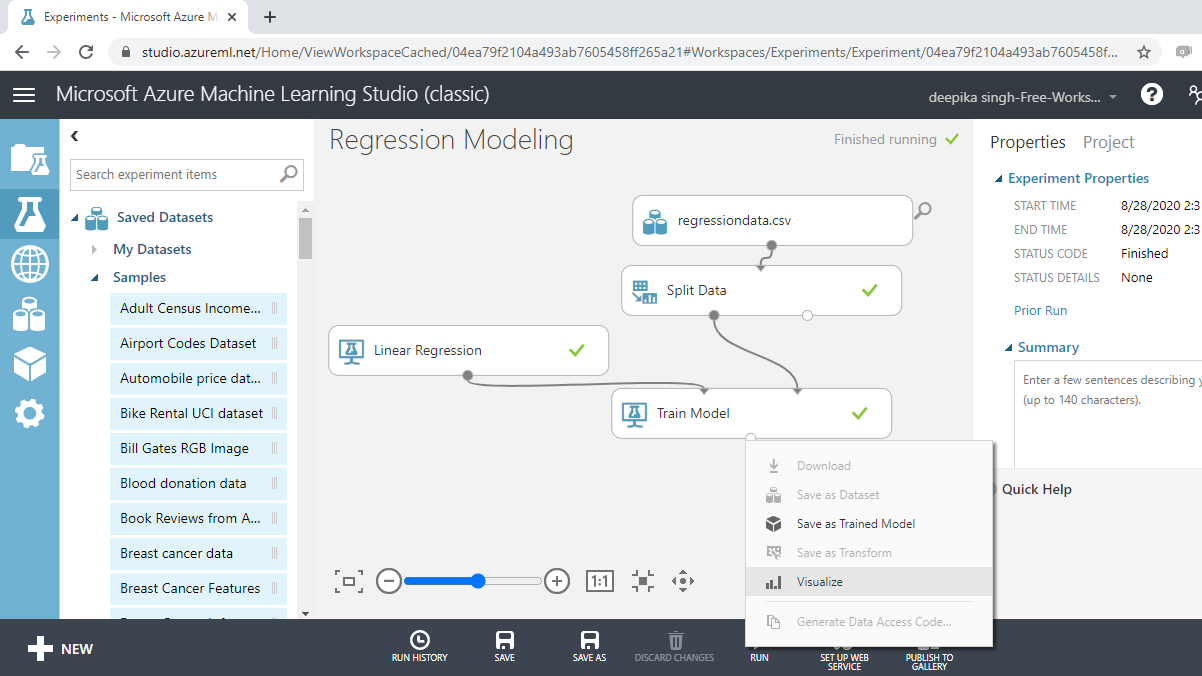
Task: Expand the My Datasets node
Action: [95, 249]
